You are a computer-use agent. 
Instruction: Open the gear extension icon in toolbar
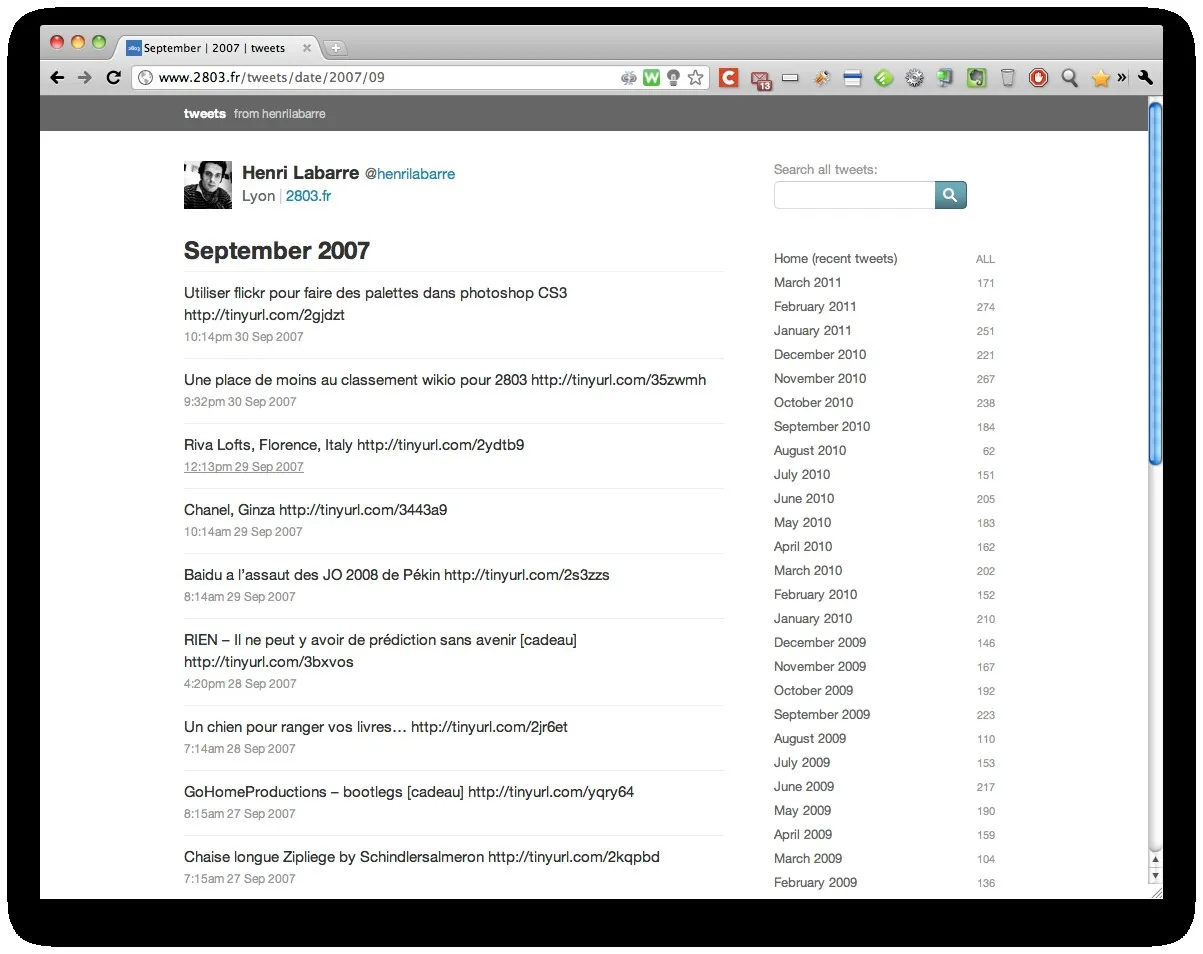pos(914,77)
